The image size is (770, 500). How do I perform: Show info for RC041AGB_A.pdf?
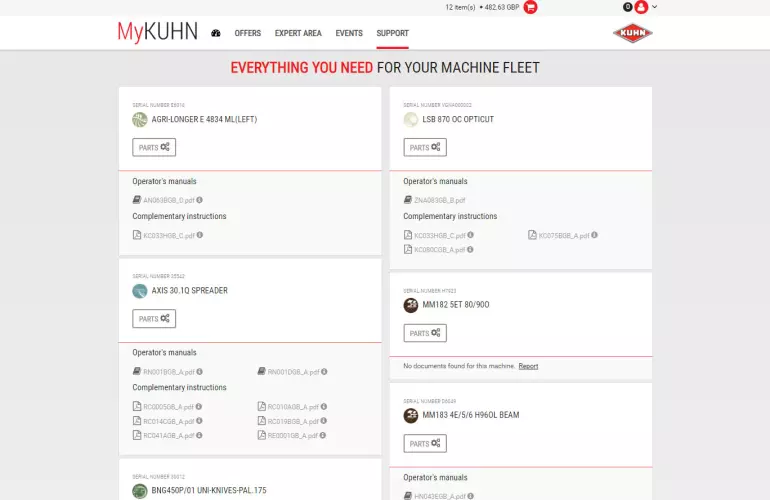pos(199,435)
